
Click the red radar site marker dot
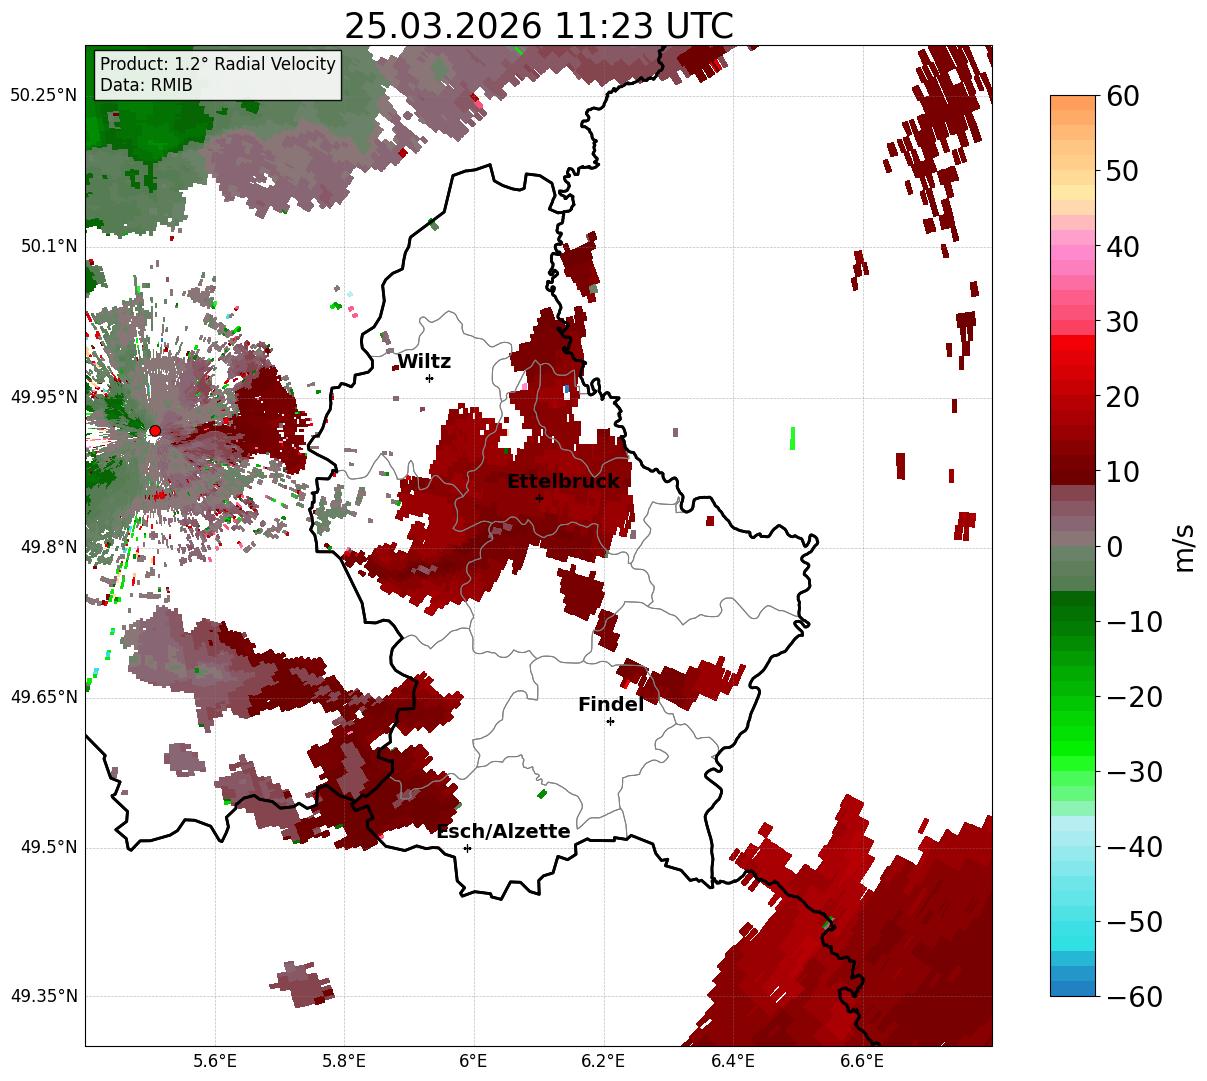click(154, 431)
